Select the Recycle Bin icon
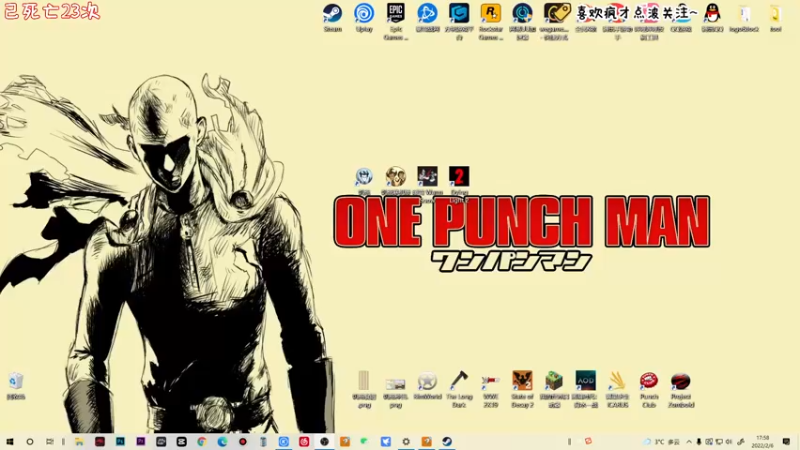 pos(16,386)
